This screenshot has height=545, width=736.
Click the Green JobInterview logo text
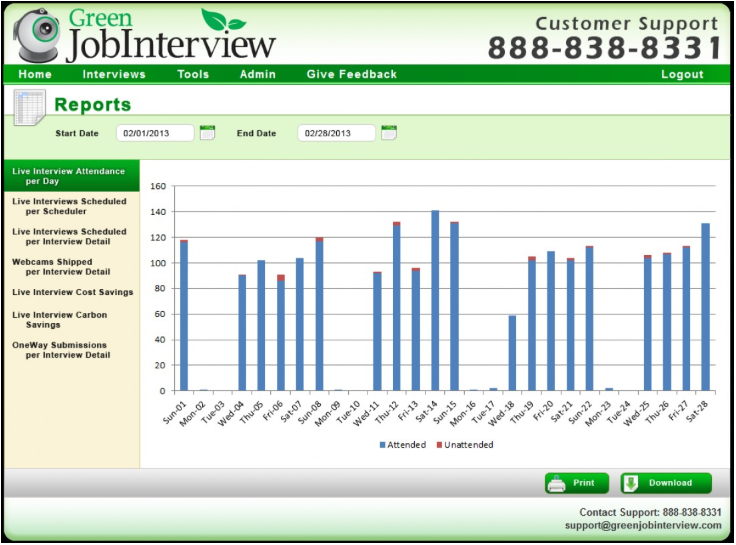click(x=171, y=35)
